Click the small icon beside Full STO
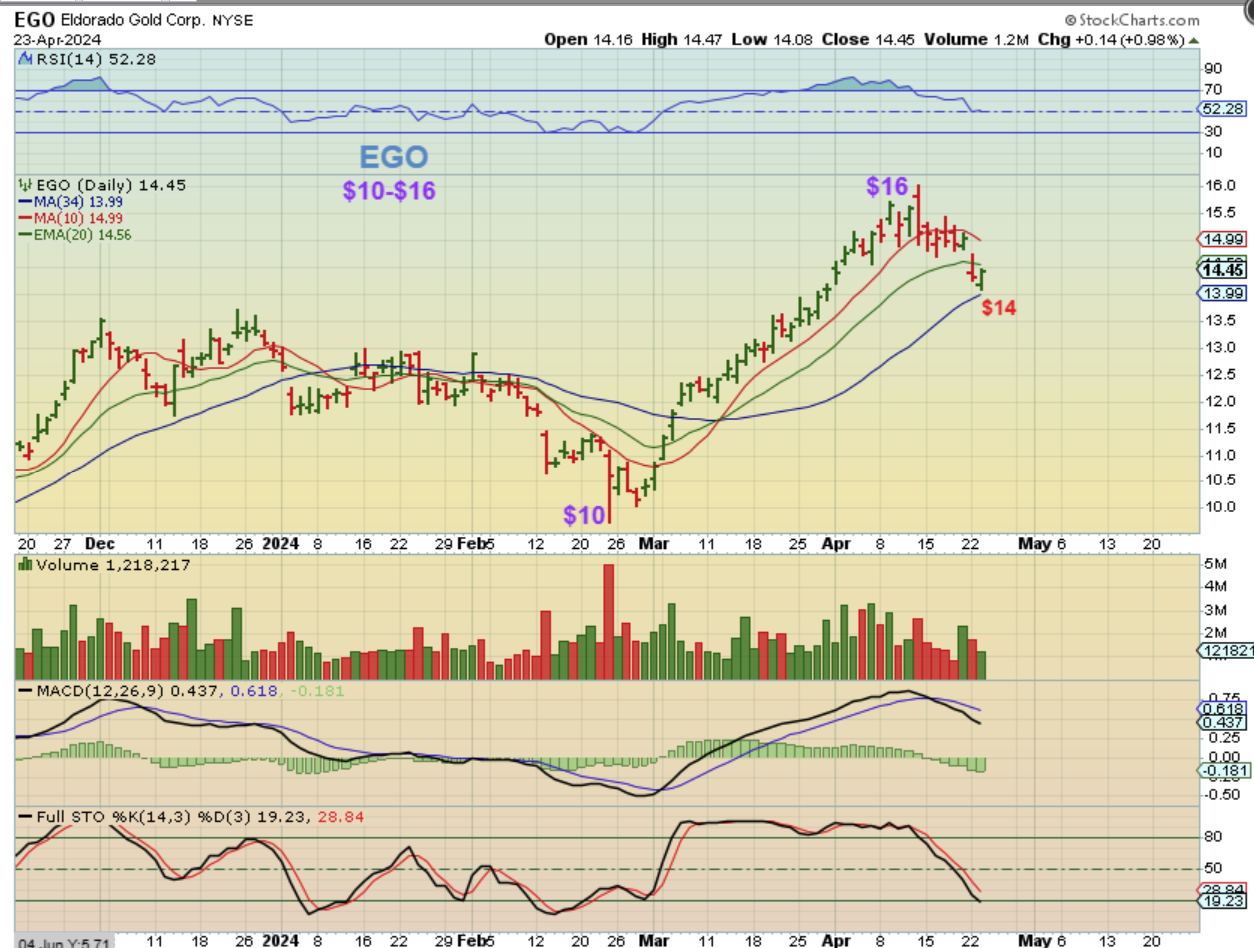The height and width of the screenshot is (948, 1254). 23,817
